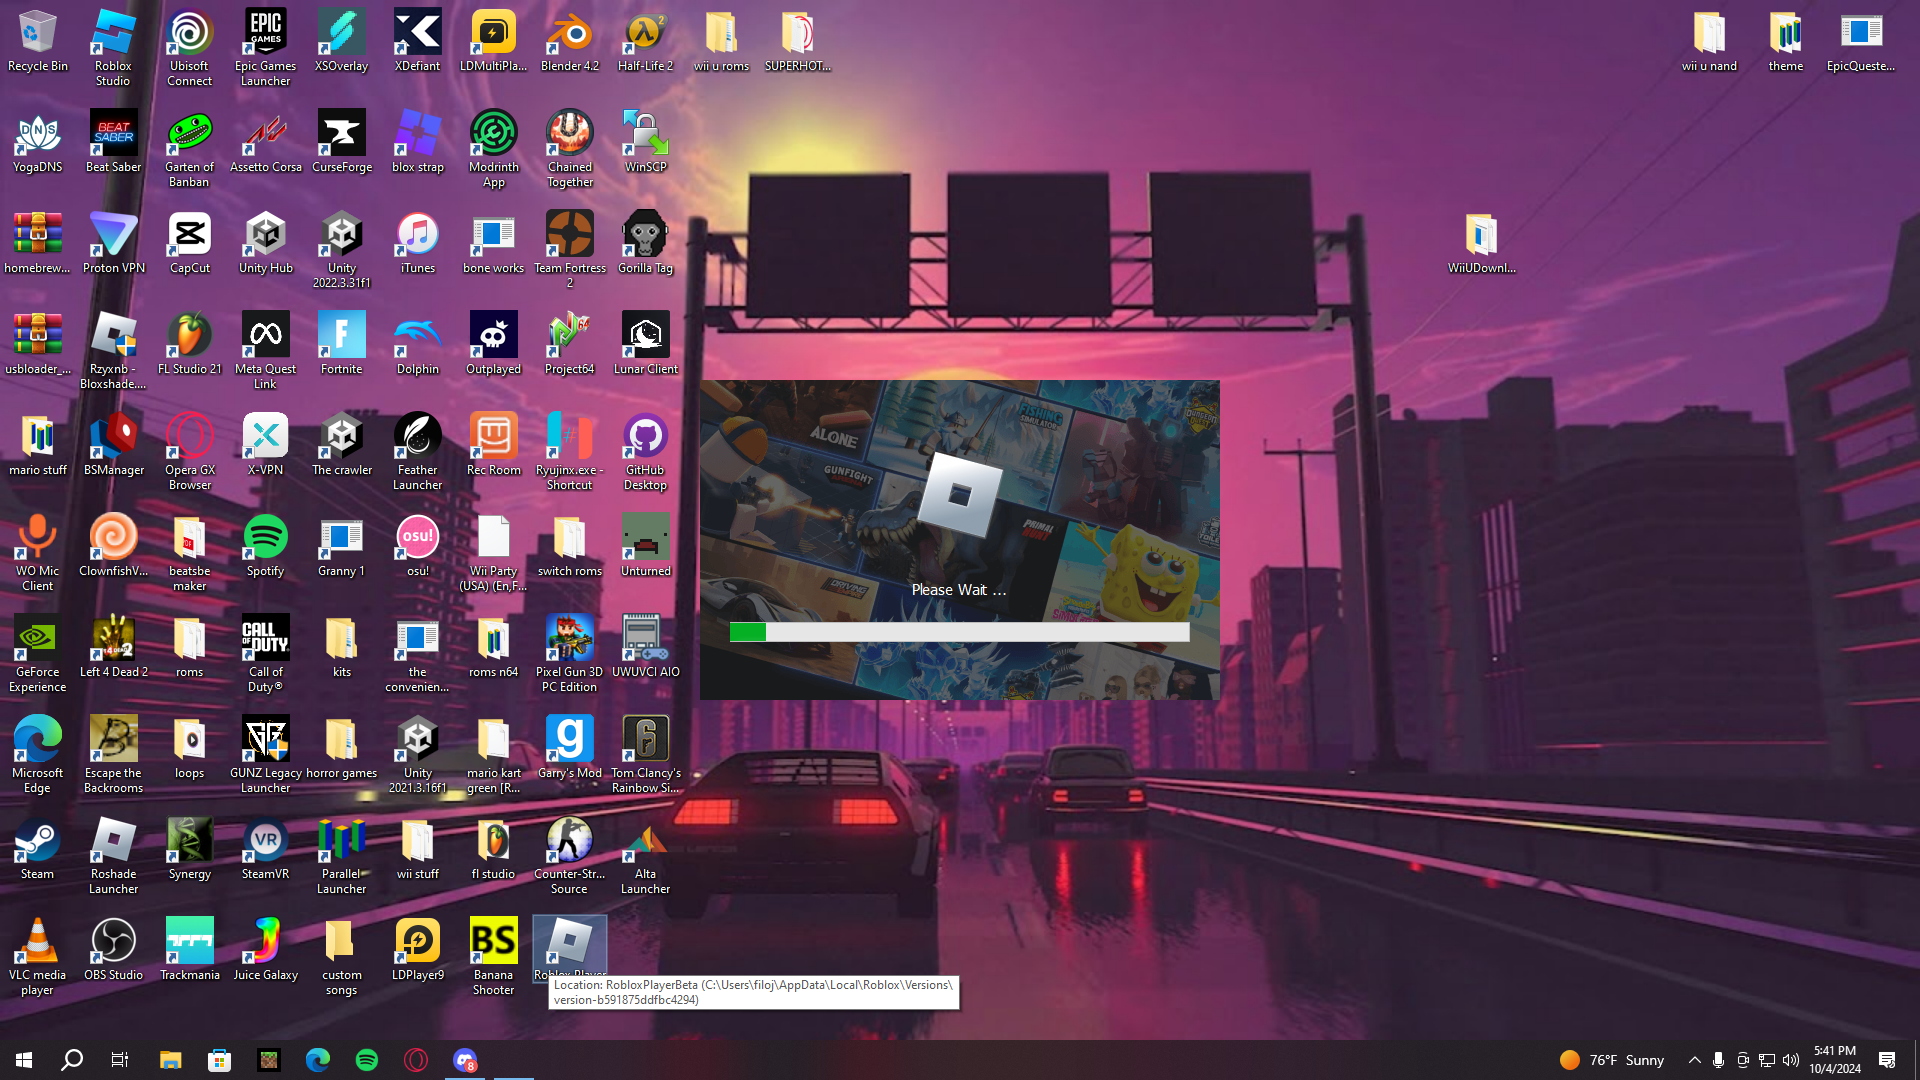
Task: Open the Windows Start menu
Action: click(24, 1060)
